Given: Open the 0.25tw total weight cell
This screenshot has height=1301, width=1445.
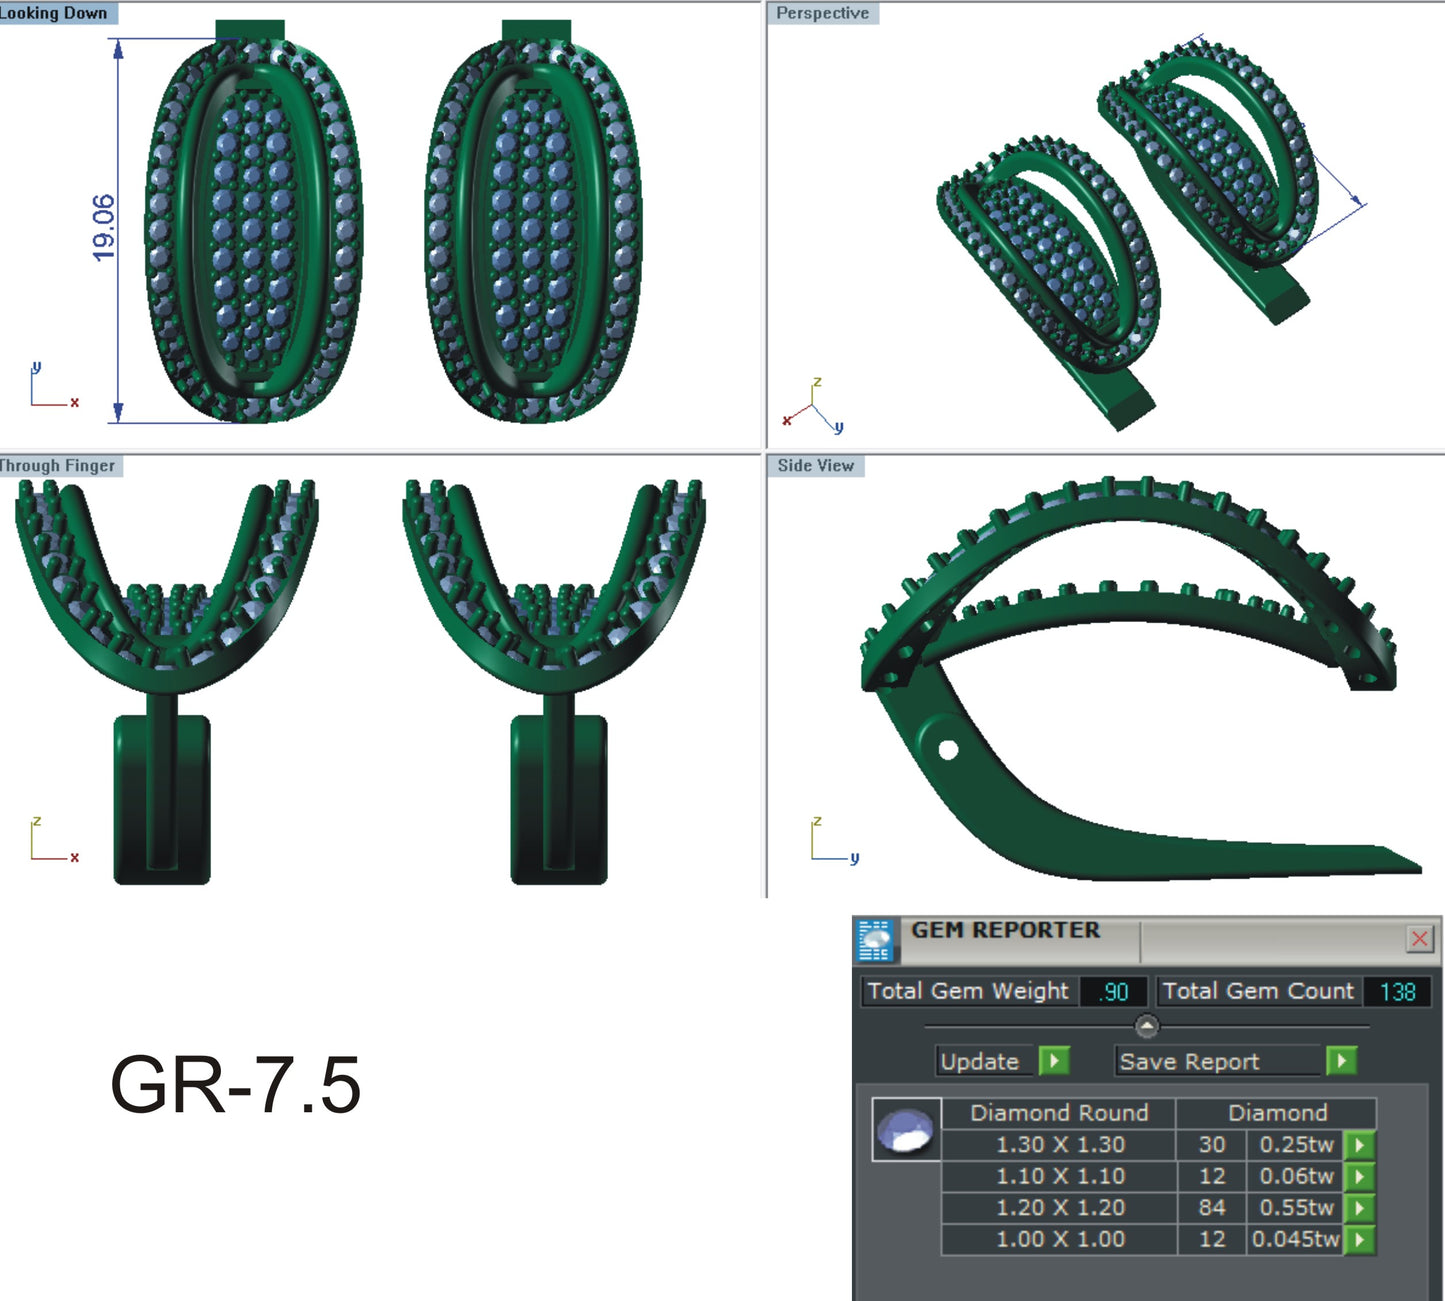Looking at the screenshot, I should pos(1297,1146).
